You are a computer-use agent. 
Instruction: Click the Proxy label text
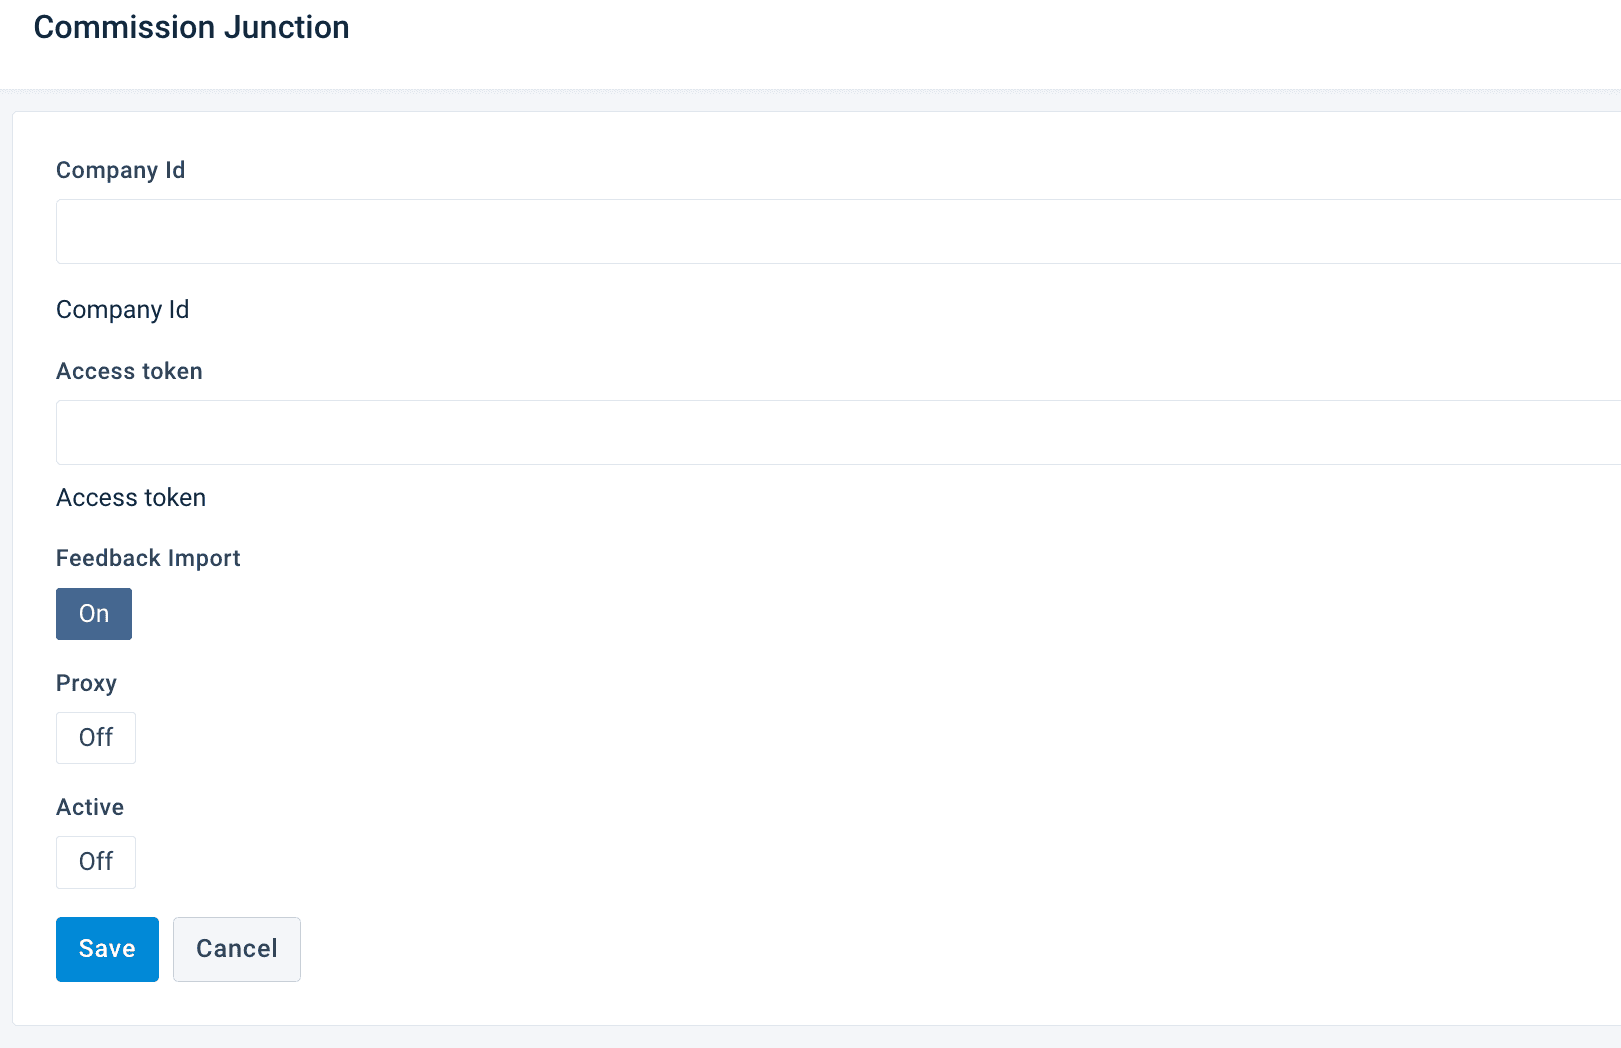86,683
